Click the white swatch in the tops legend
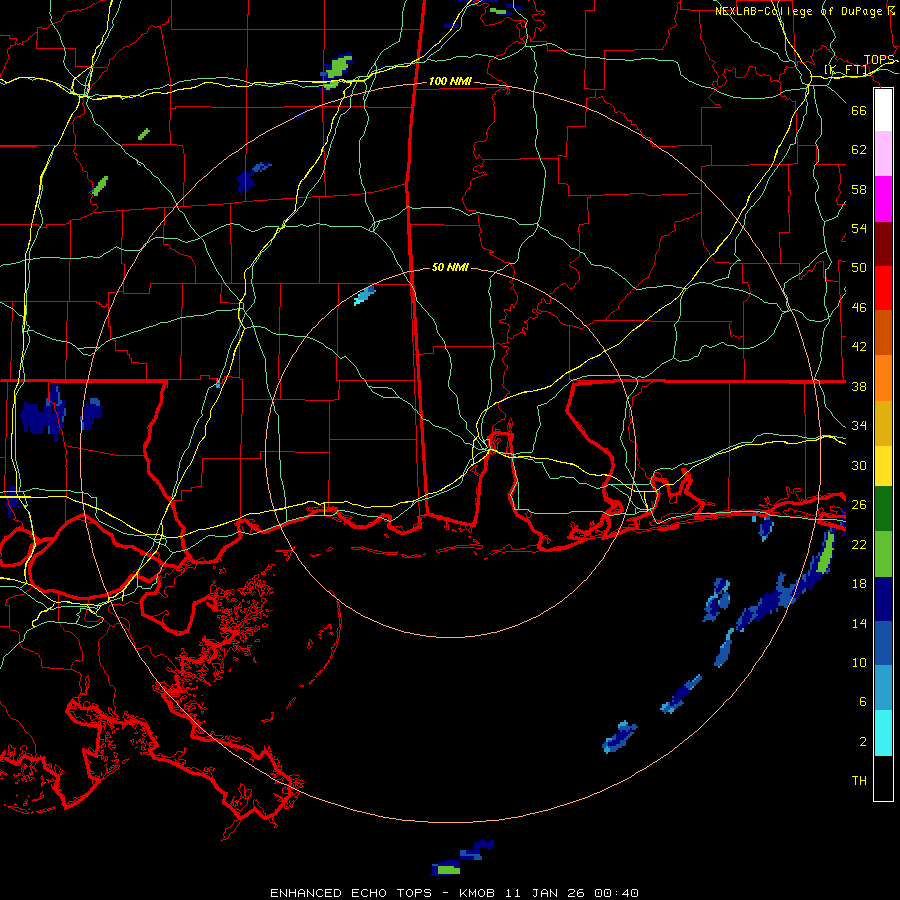900x900 pixels. tap(883, 110)
